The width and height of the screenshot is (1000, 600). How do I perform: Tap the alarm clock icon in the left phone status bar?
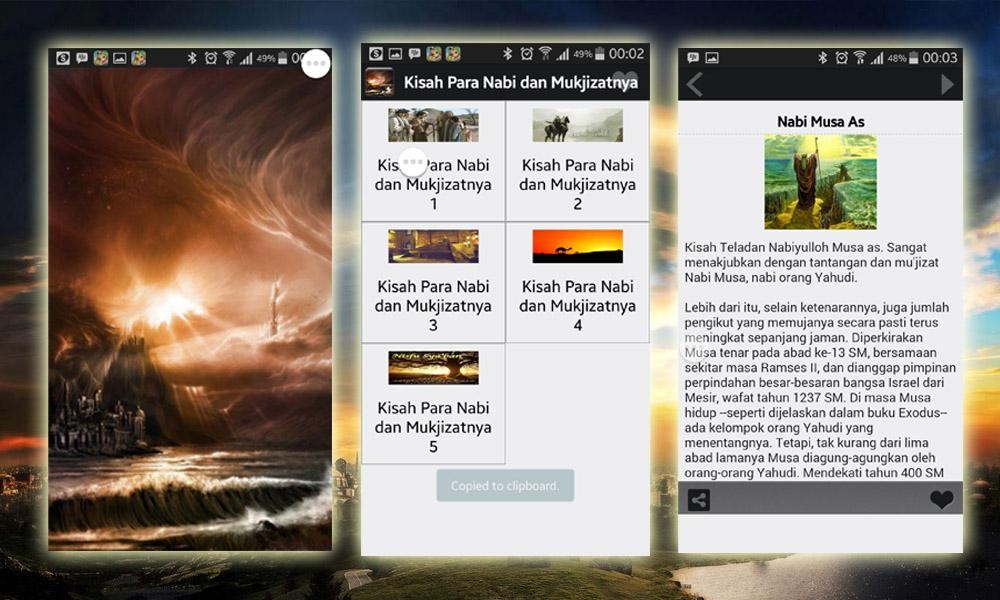[x=210, y=58]
